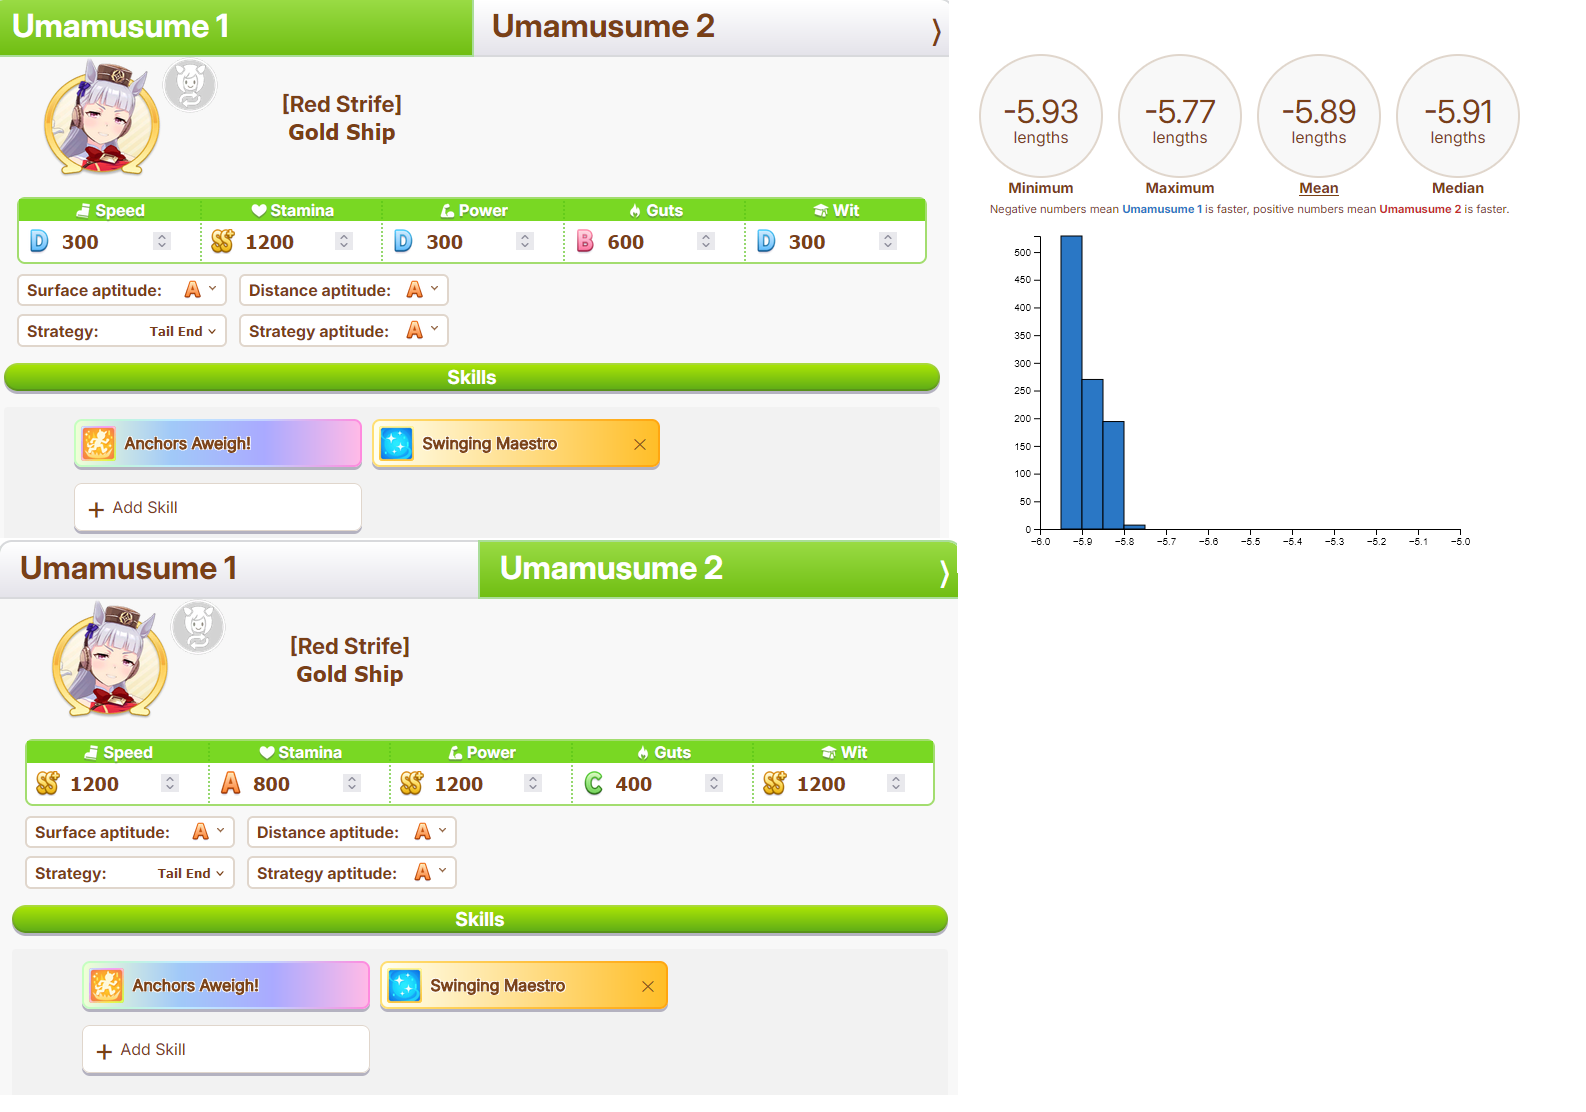Click bottom panel Wit SS rank icon
The width and height of the screenshot is (1586, 1112).
pos(775,783)
